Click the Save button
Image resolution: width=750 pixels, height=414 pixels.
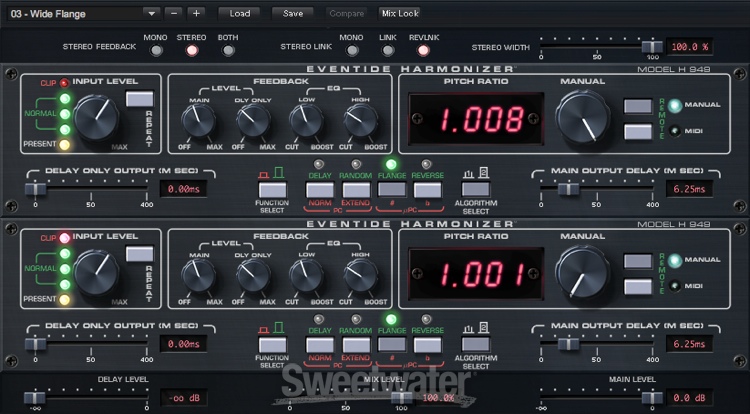pos(293,13)
